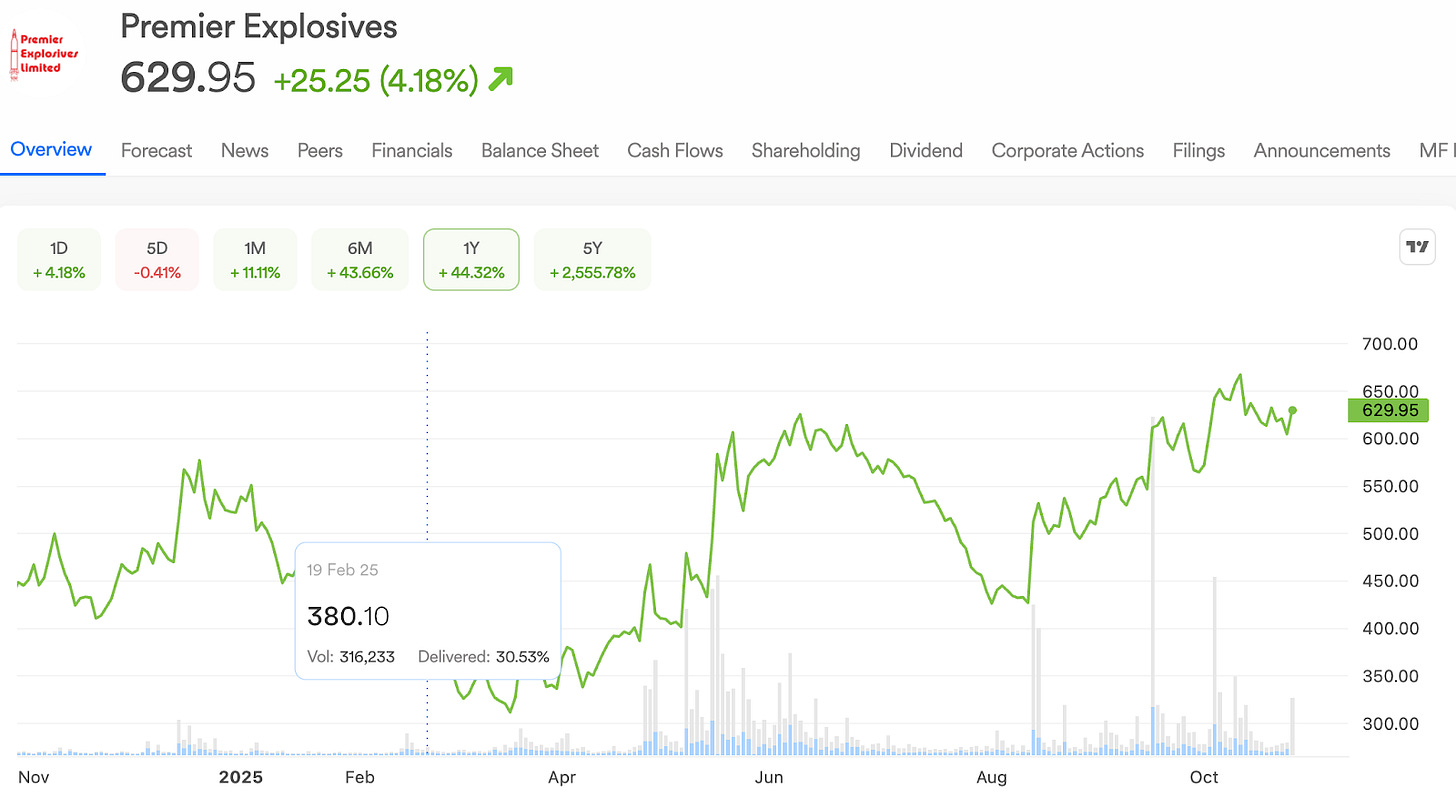The height and width of the screenshot is (808, 1456).
Task: Select the 6M timeframe button
Action: pyautogui.click(x=360, y=260)
